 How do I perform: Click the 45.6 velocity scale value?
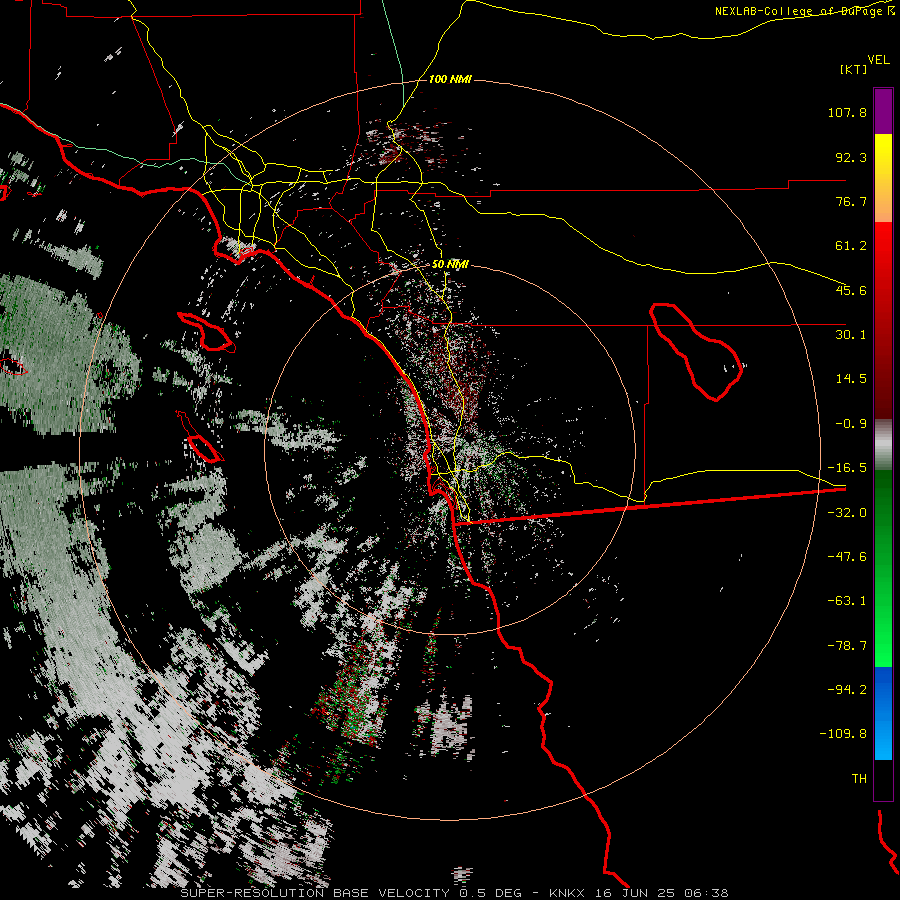click(851, 290)
